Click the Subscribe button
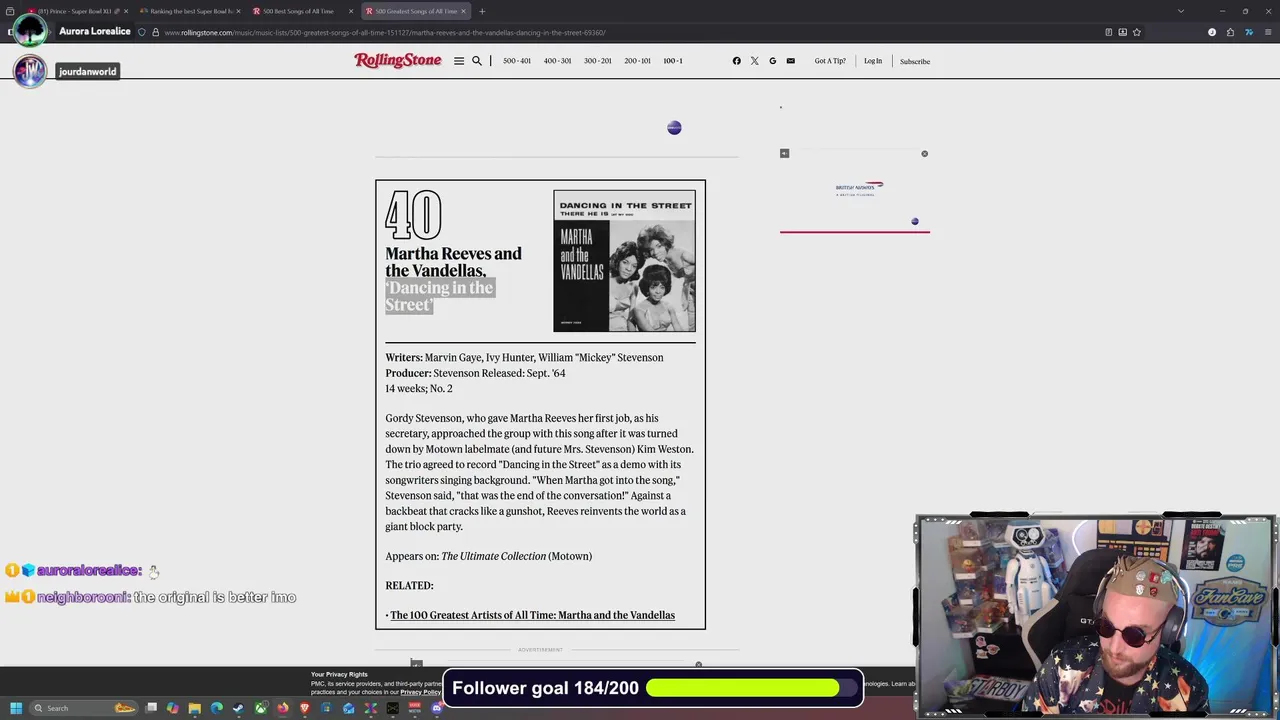Screen dimensions: 1280x720 (x=915, y=61)
